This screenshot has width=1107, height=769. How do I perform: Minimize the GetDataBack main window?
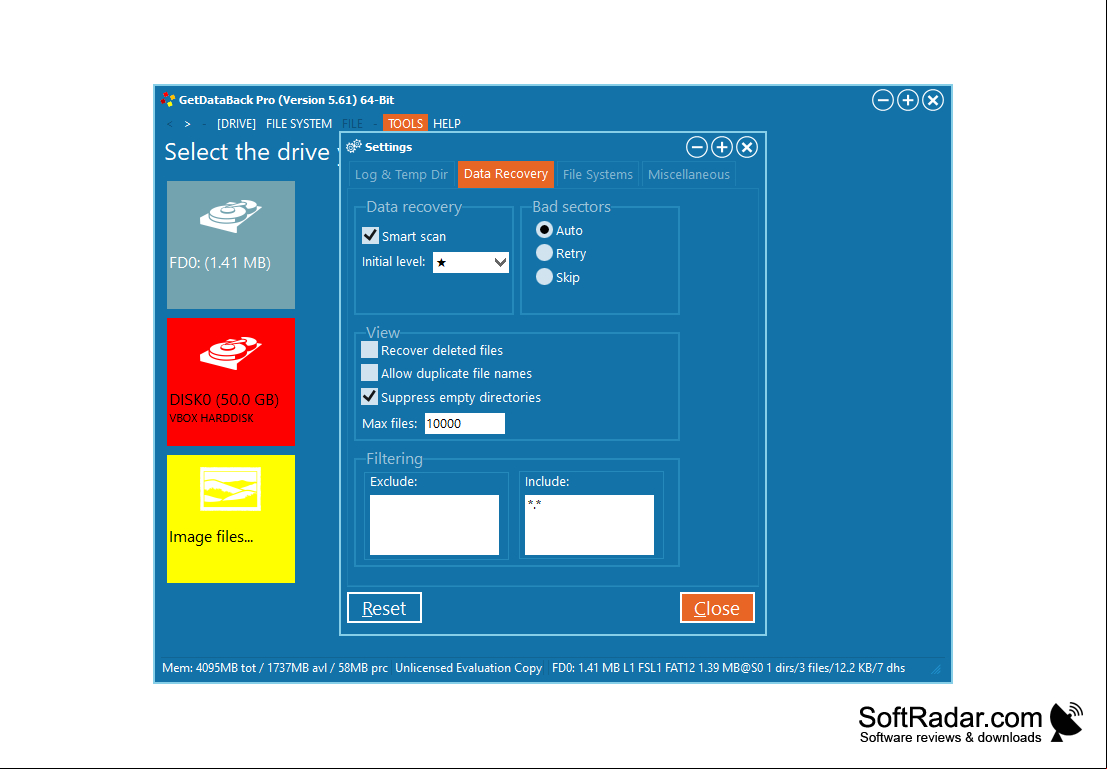pyautogui.click(x=882, y=100)
